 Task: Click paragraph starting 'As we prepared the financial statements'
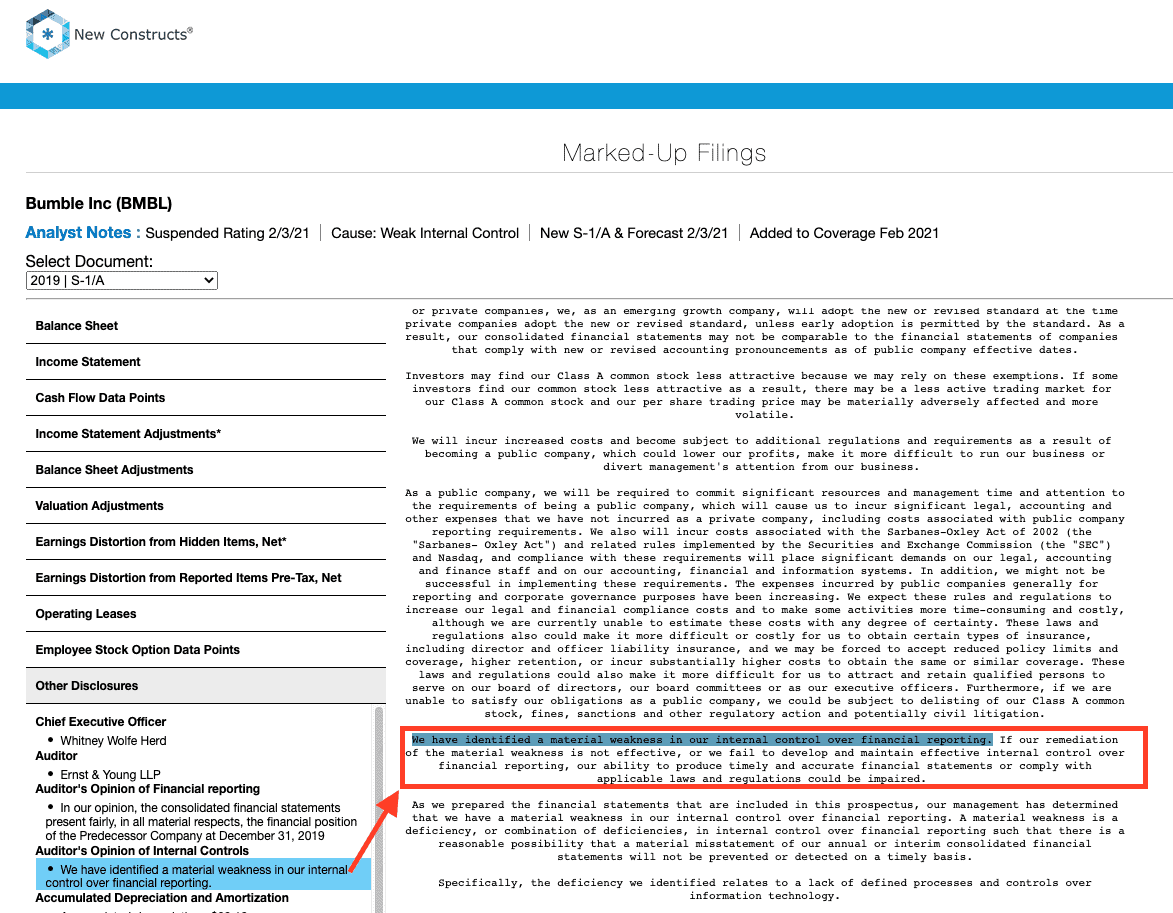click(x=764, y=831)
